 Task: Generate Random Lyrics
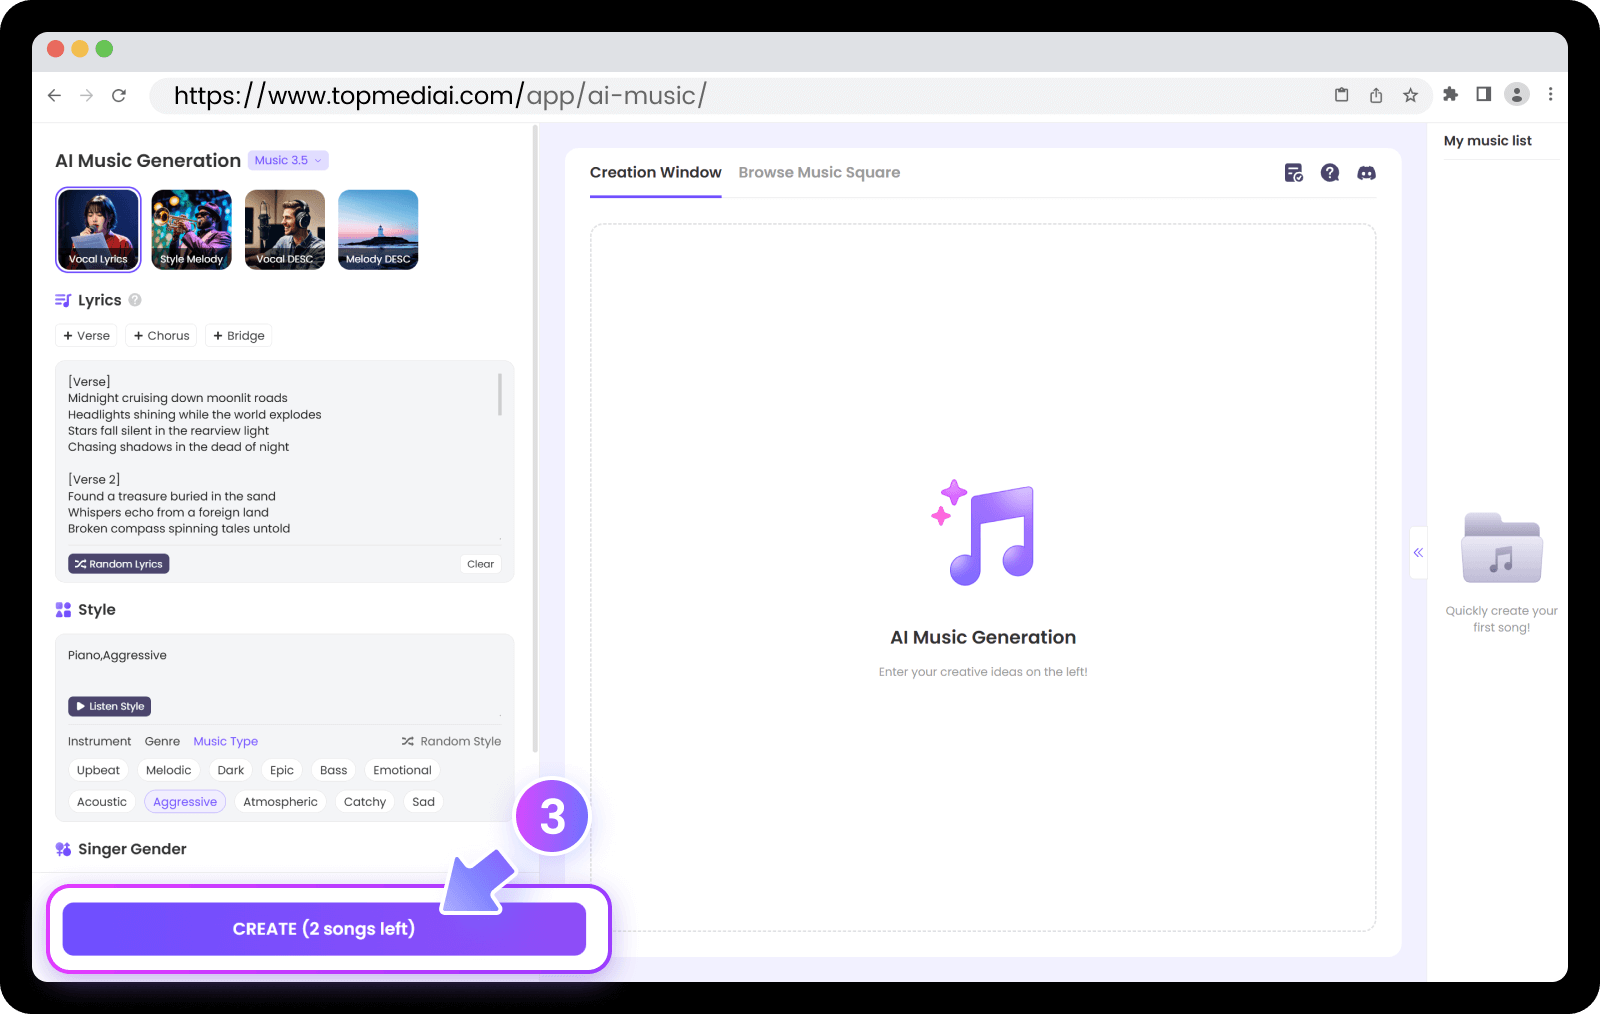click(119, 564)
